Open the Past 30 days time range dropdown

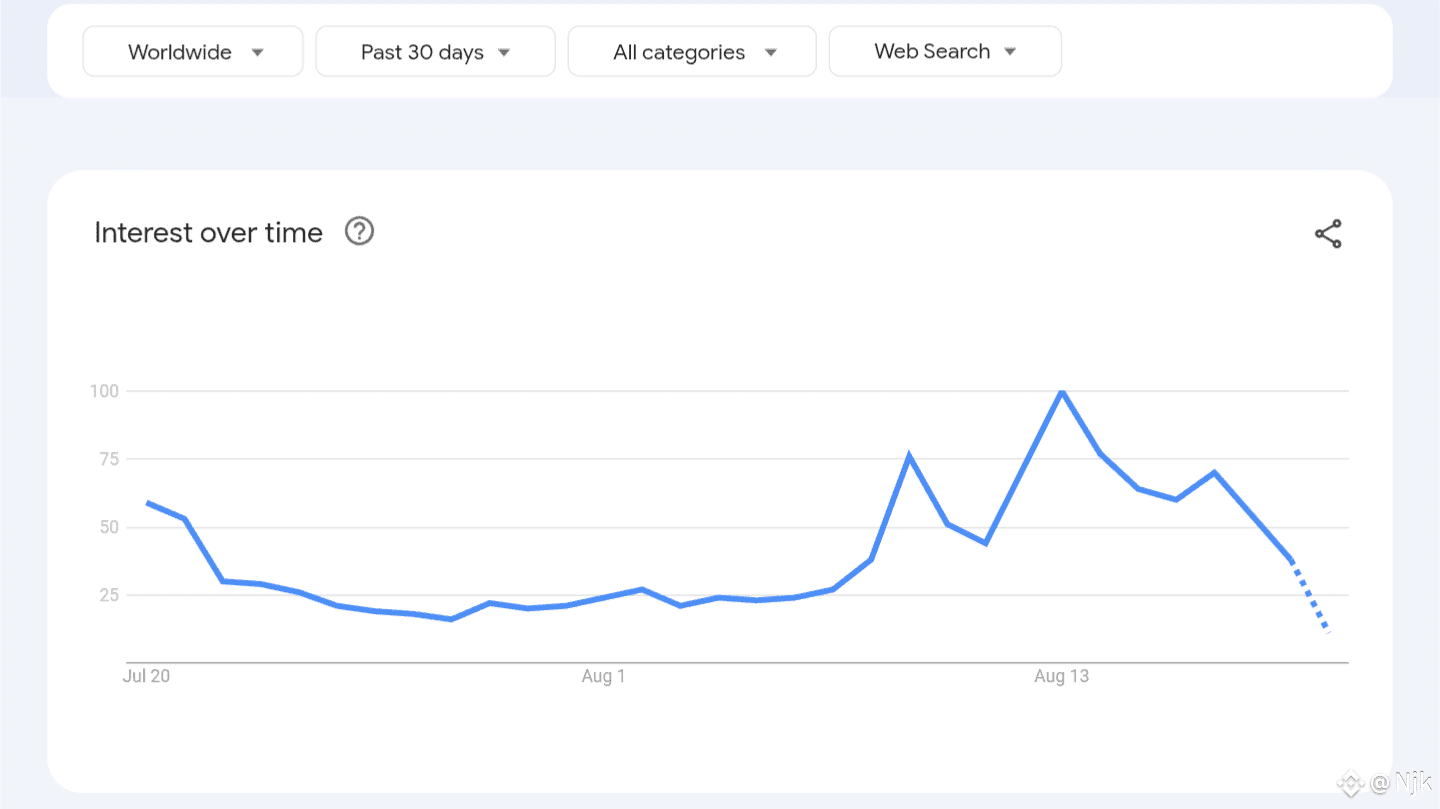click(x=435, y=52)
